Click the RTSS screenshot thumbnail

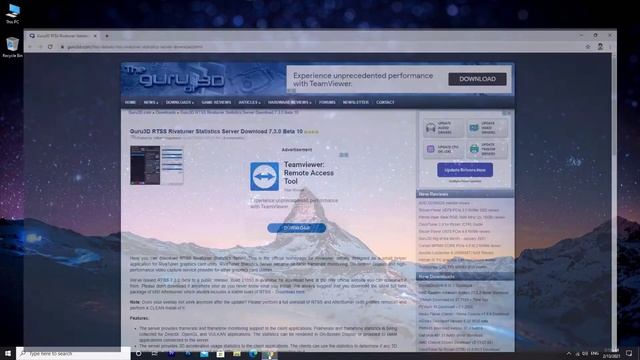pos(157,165)
